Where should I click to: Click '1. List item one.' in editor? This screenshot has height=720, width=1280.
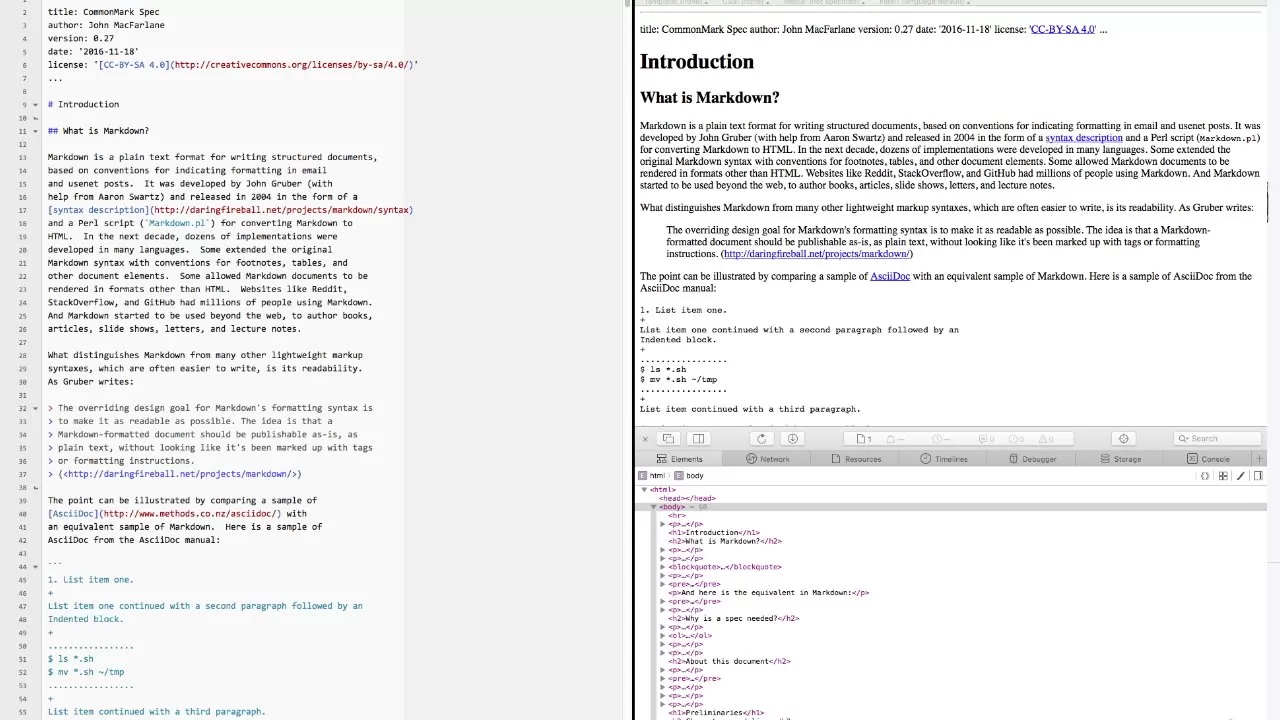pos(90,580)
